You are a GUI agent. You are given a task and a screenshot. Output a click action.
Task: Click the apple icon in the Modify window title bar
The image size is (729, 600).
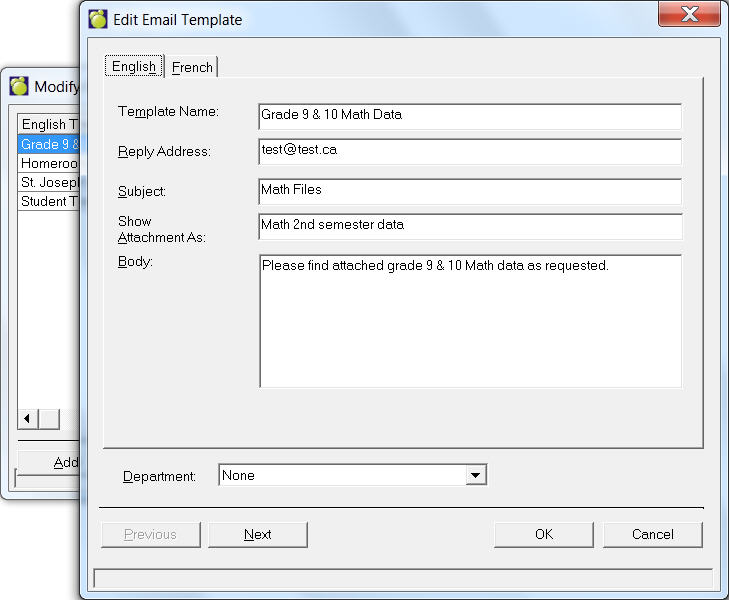(19, 86)
